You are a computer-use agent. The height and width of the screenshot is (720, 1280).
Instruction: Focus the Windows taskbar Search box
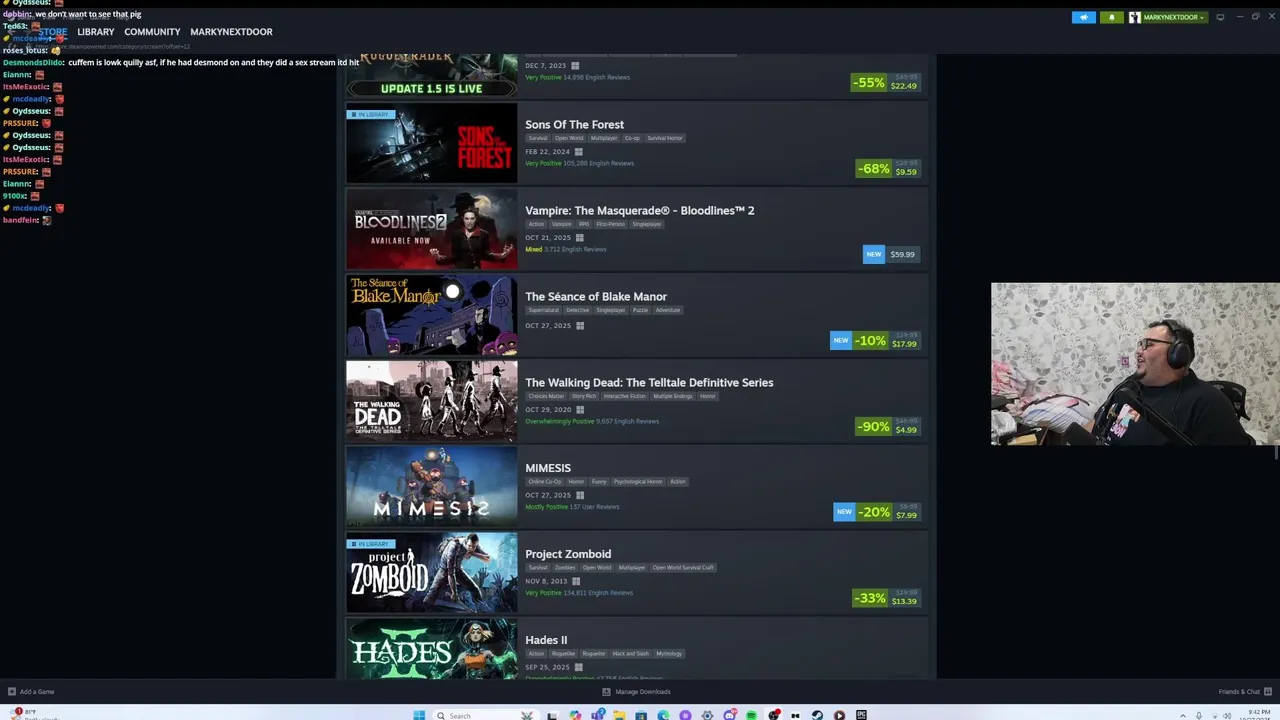click(x=486, y=715)
